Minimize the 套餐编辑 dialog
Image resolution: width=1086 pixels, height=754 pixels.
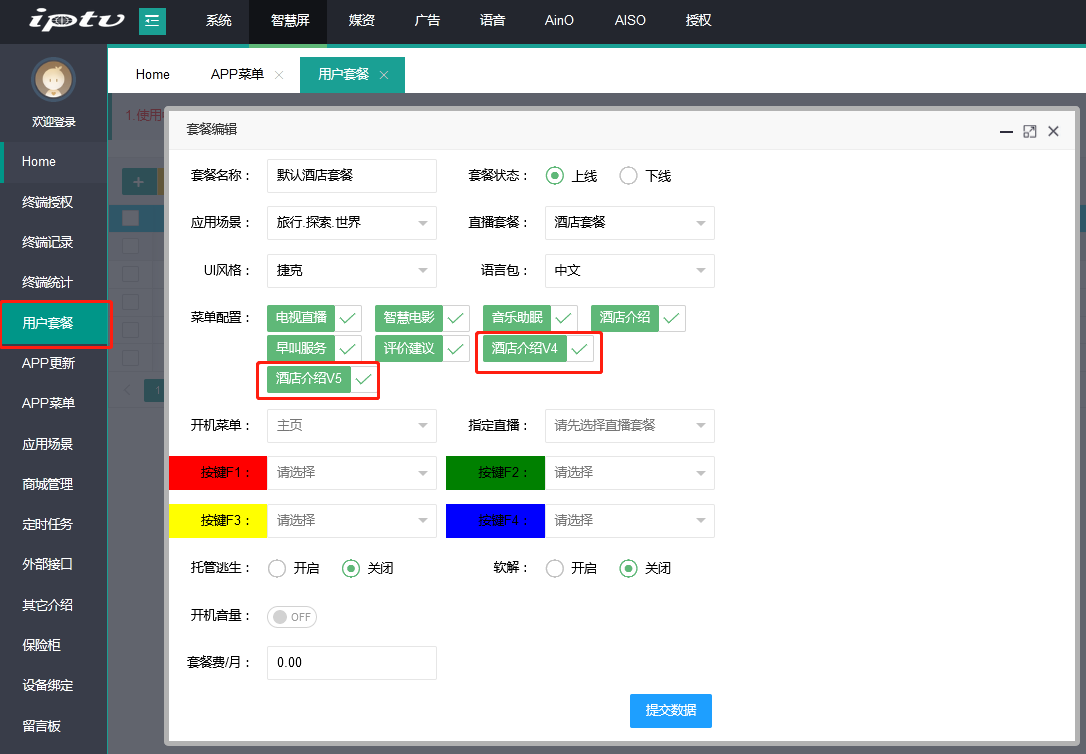(1006, 131)
